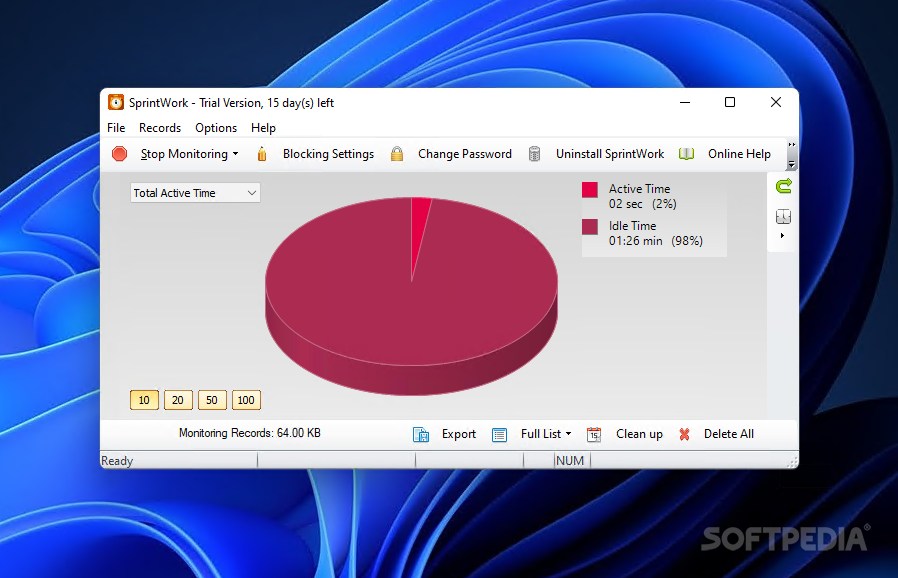Open the Options menu
This screenshot has height=578, width=898.
216,128
